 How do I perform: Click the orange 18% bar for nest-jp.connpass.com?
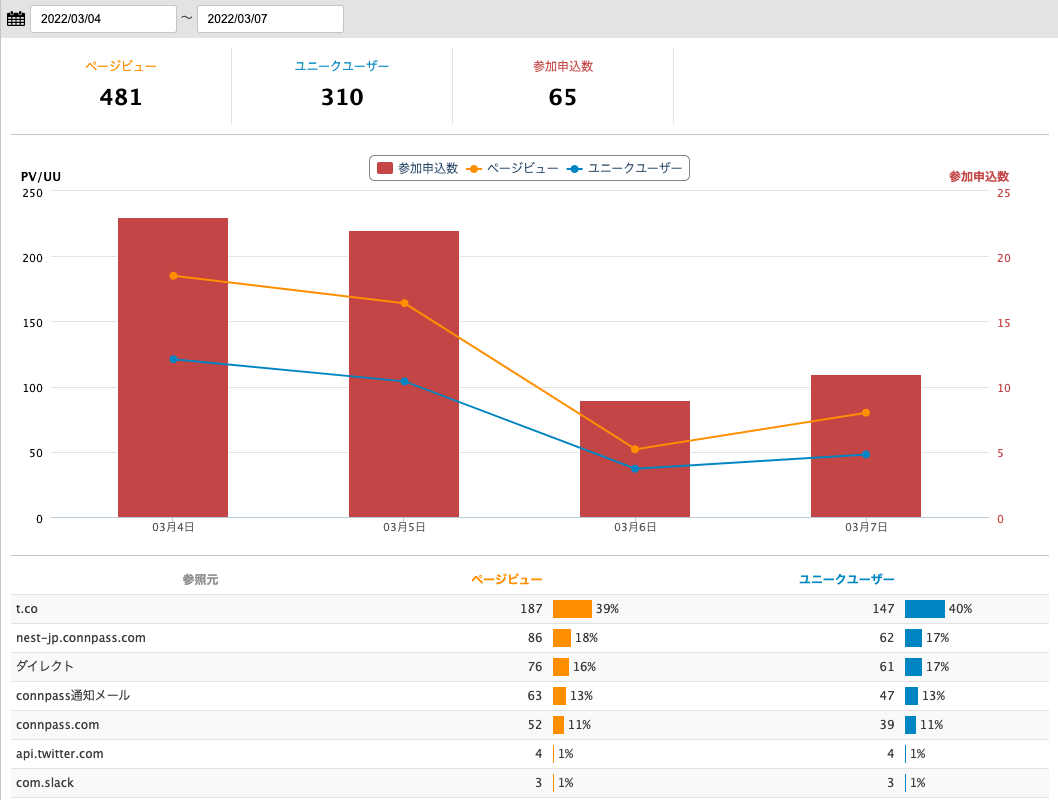pyautogui.click(x=562, y=637)
